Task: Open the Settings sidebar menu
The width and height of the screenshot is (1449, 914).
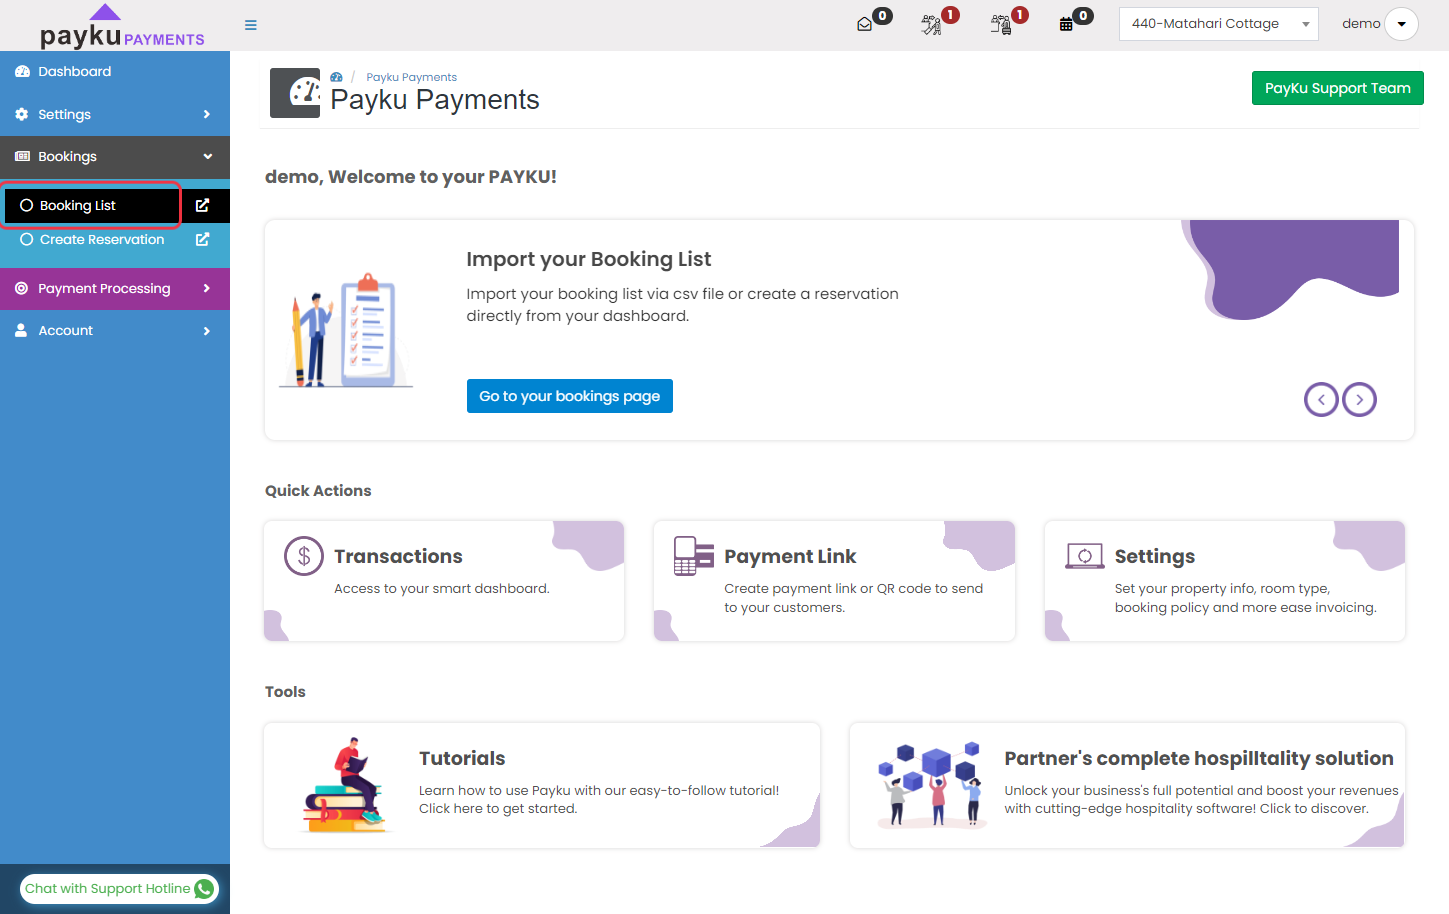Action: [115, 114]
